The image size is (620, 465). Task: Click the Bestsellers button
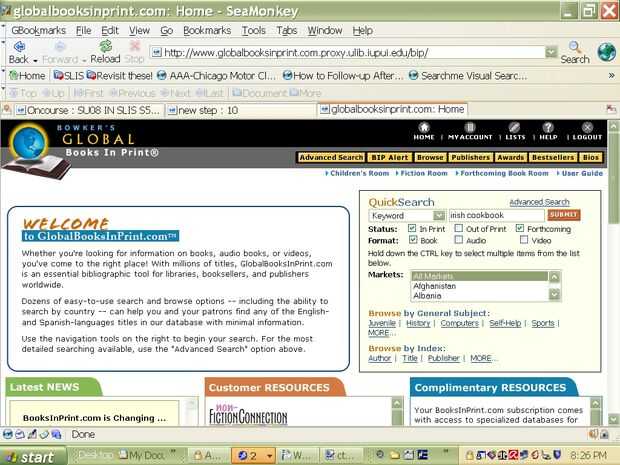[553, 157]
